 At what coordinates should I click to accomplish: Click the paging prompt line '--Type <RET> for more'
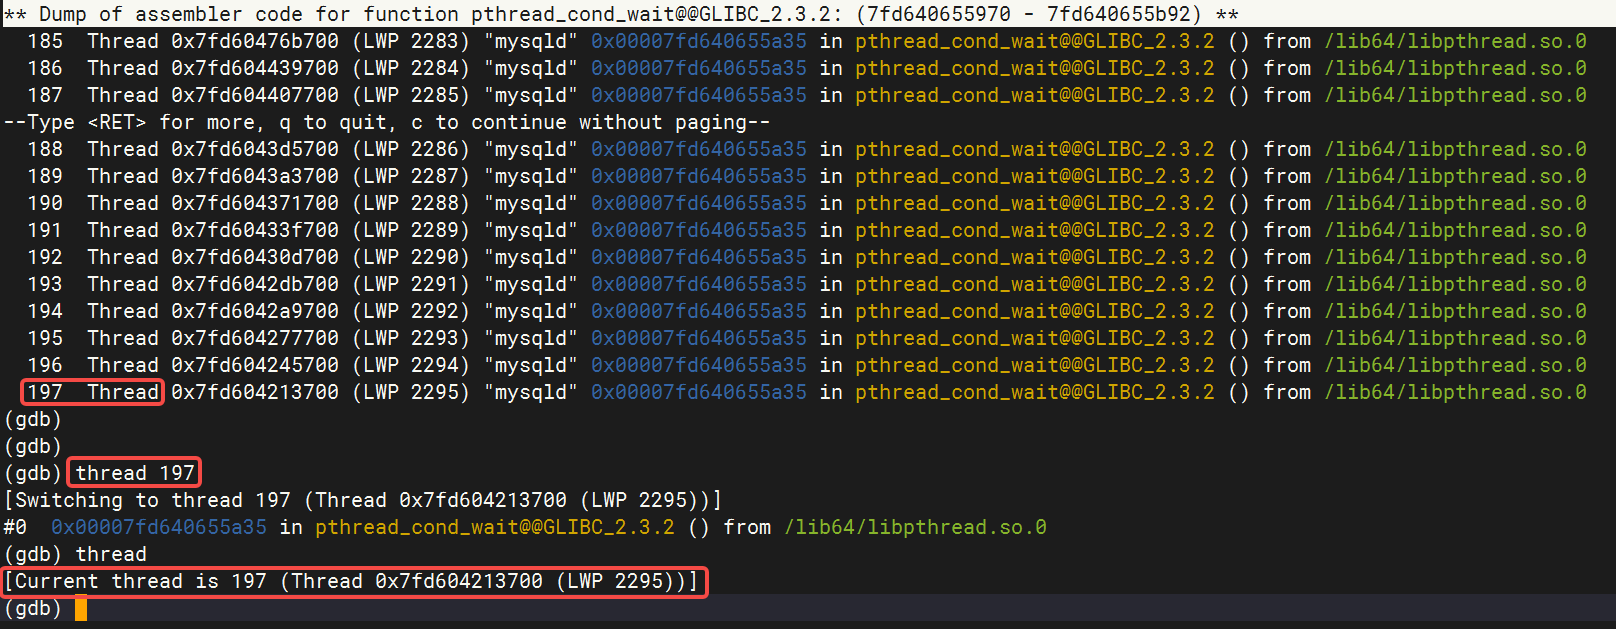[387, 122]
